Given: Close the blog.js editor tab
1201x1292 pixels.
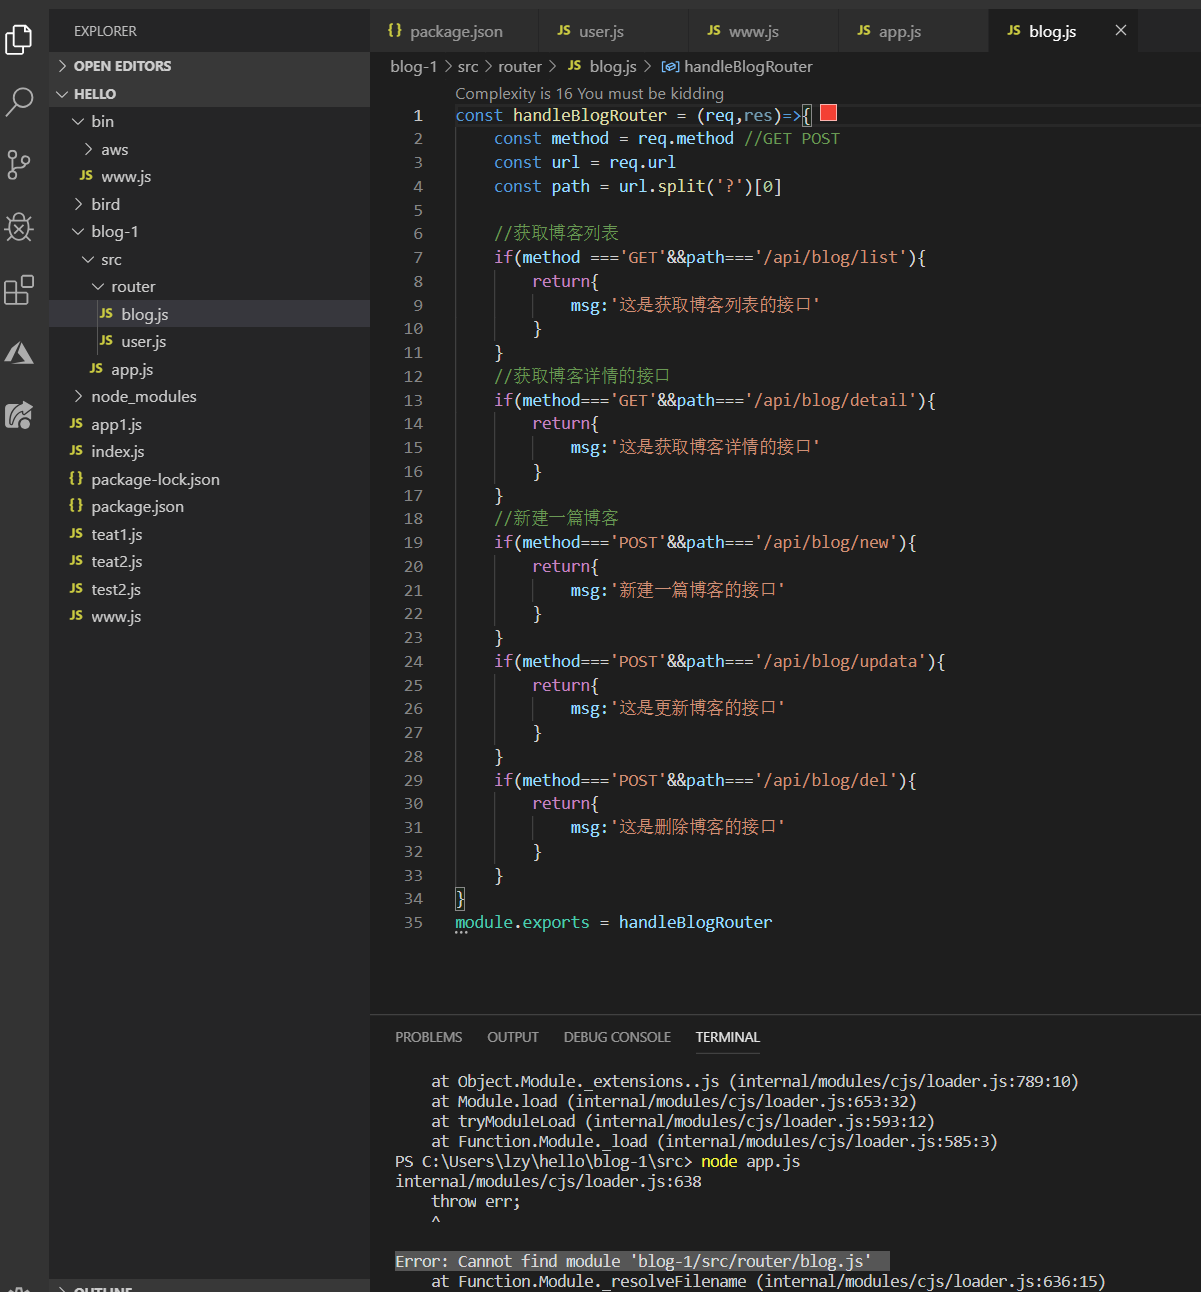Looking at the screenshot, I should click(x=1120, y=31).
